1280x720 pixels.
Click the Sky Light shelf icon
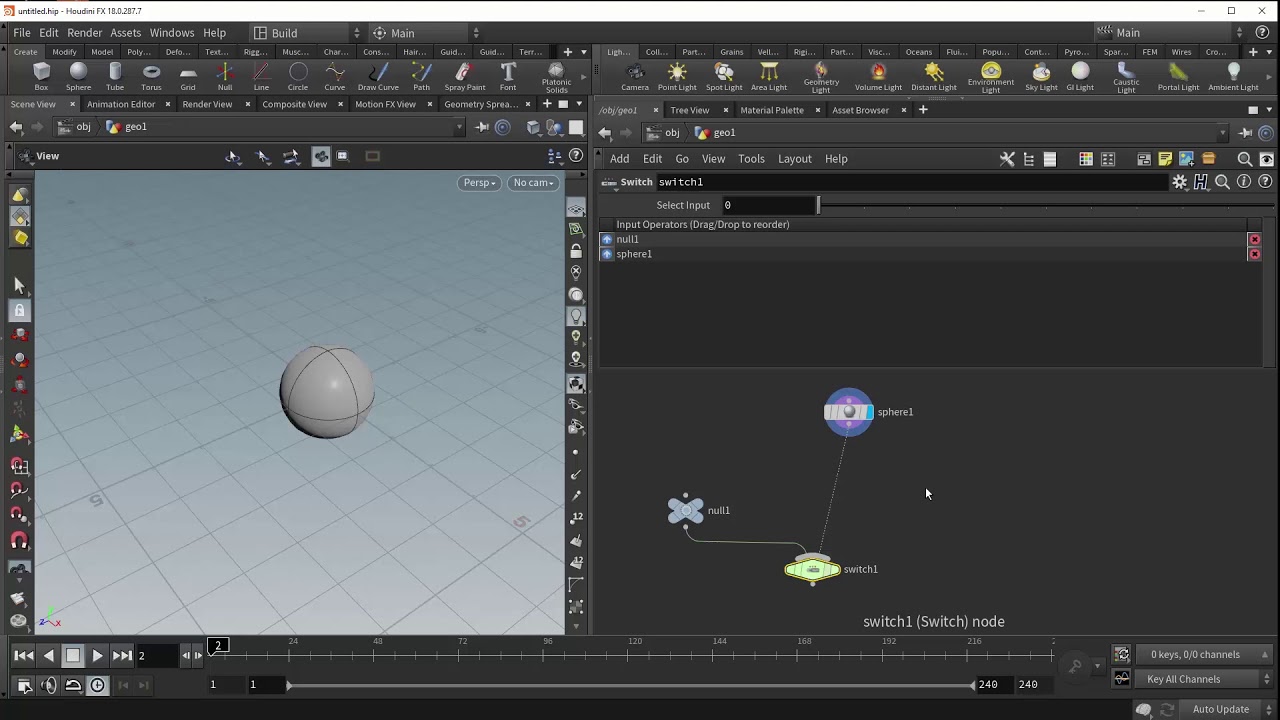1041,75
